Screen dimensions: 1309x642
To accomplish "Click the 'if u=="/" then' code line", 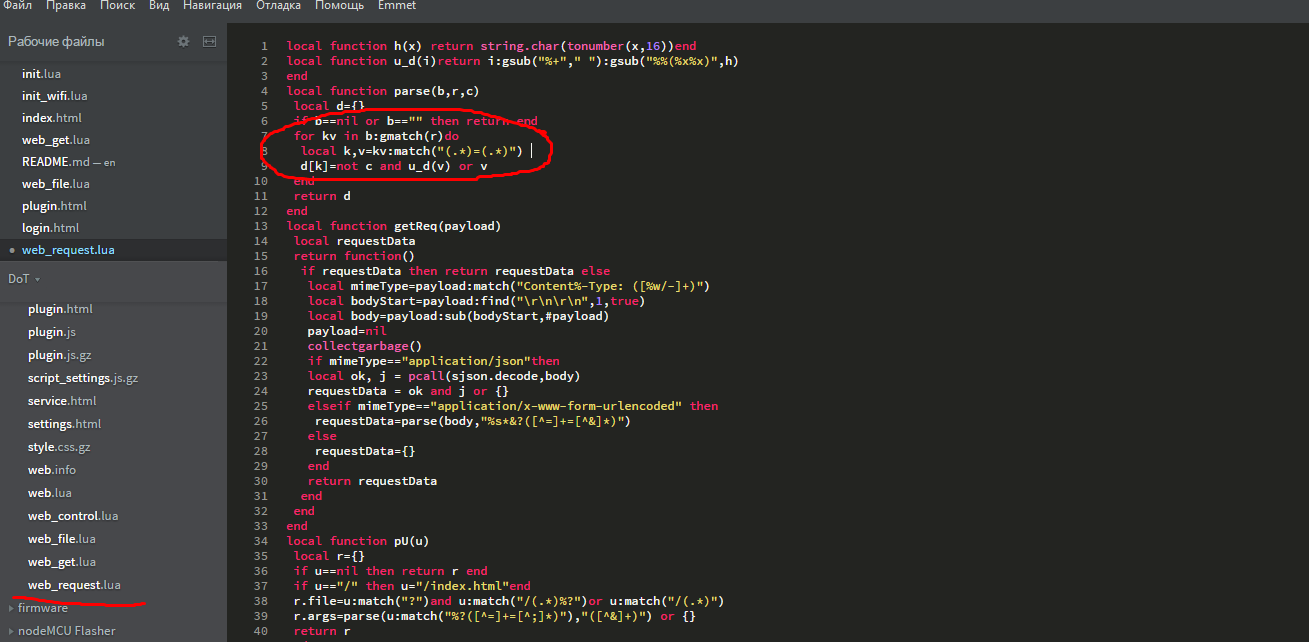I will 412,586.
